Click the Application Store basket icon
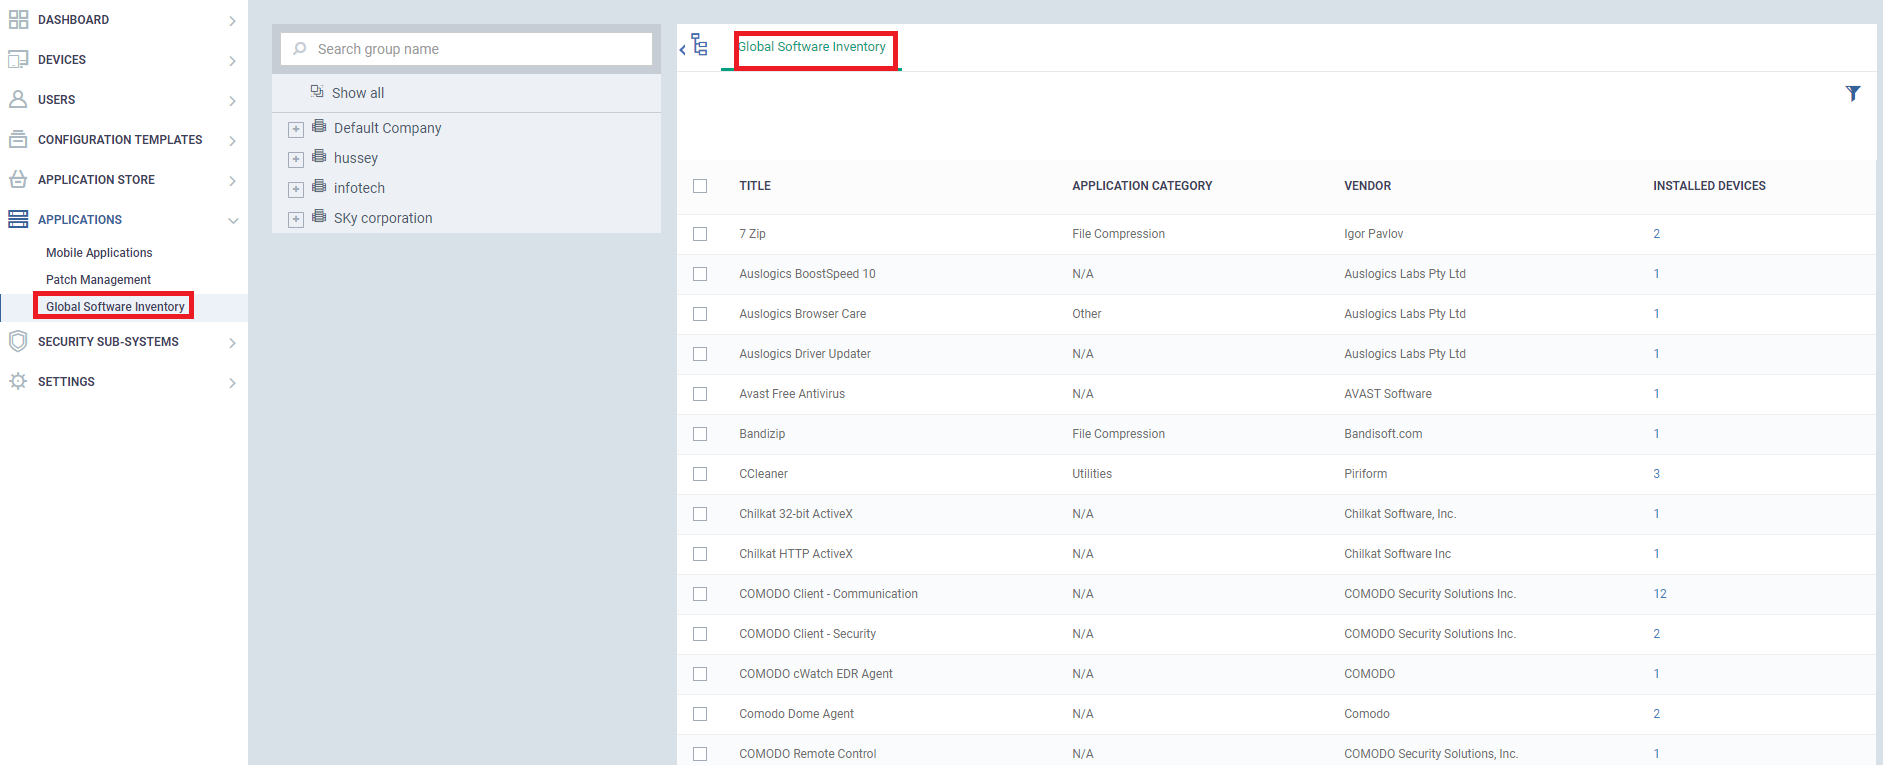The width and height of the screenshot is (1883, 765). 18,180
